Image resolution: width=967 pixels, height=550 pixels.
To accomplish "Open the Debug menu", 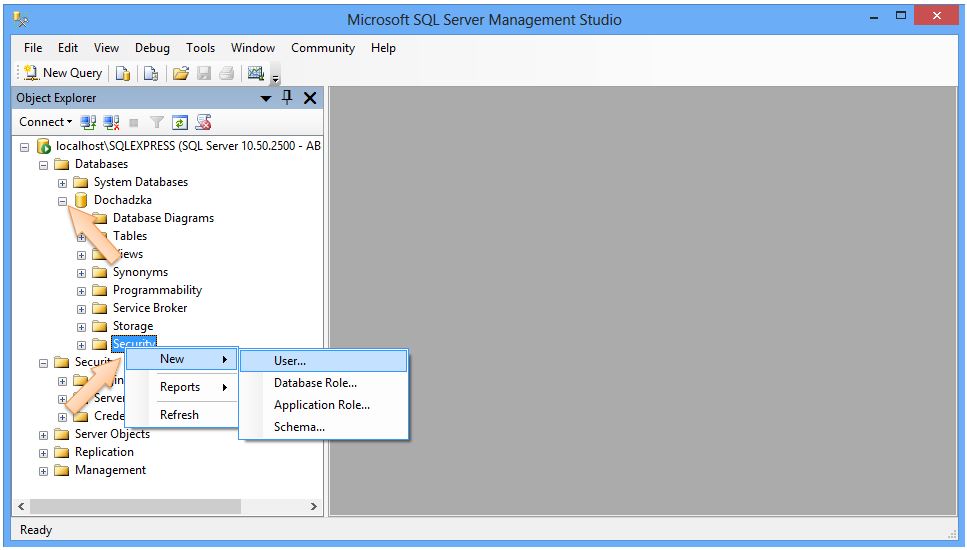I will 152,48.
